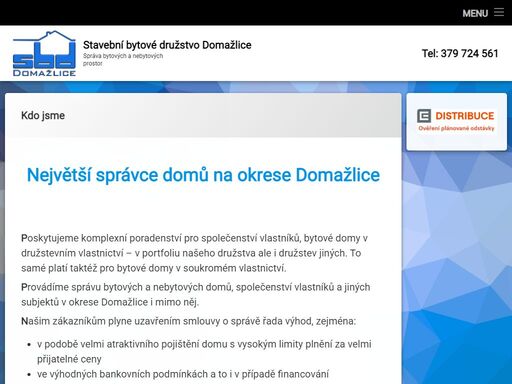Open the hamburger menu icon

point(499,12)
